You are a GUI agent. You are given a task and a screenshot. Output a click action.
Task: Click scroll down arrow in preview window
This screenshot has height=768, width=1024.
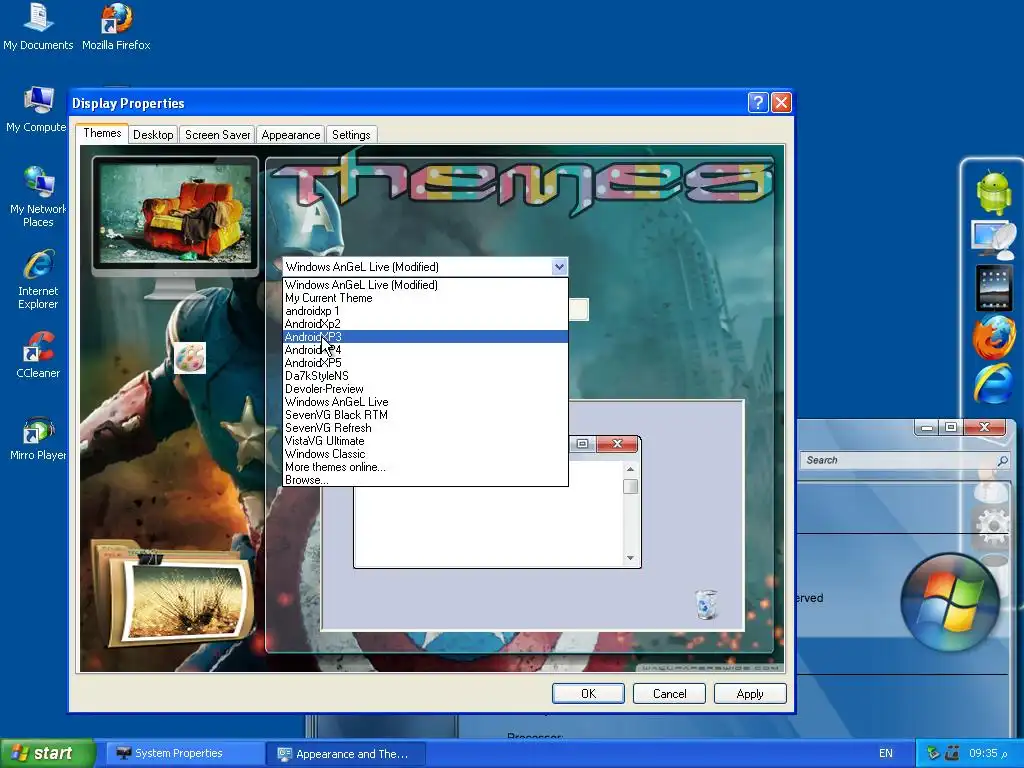[x=630, y=558]
